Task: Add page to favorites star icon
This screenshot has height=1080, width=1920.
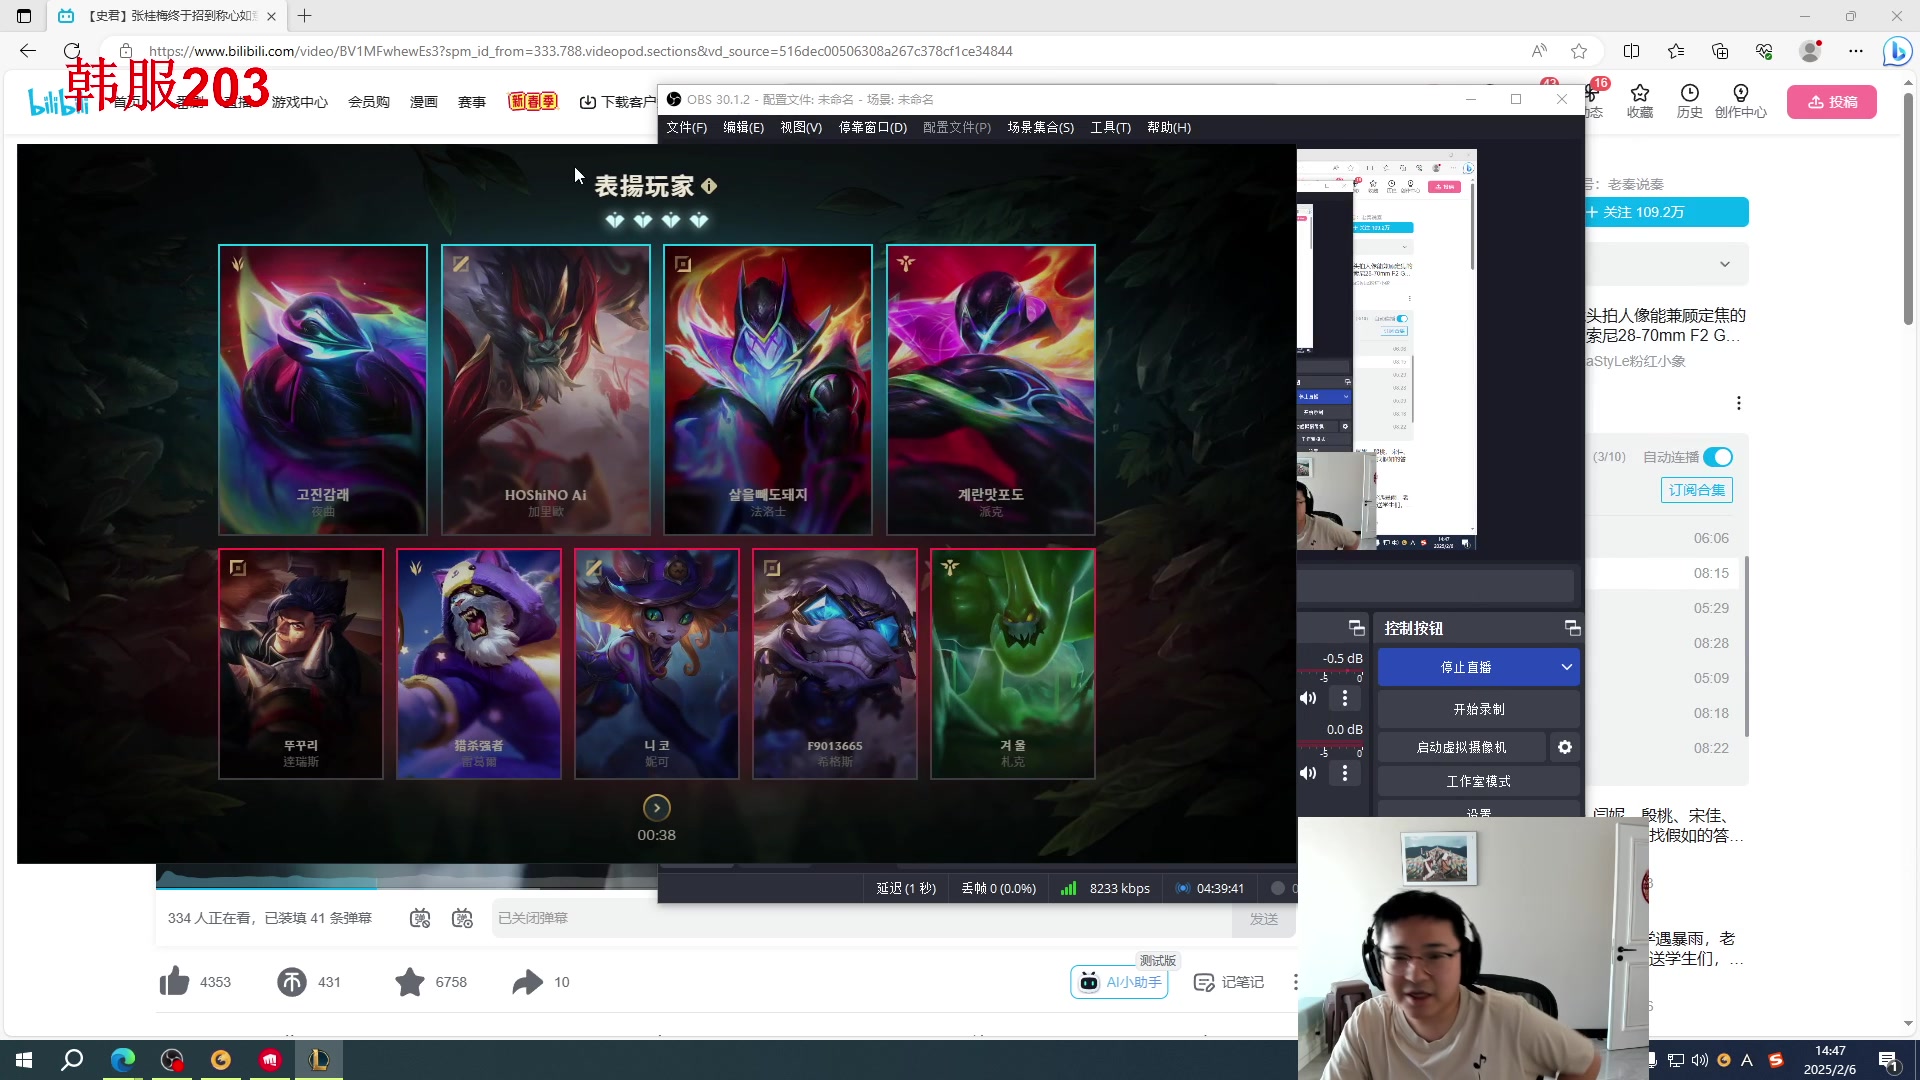Action: [x=1579, y=51]
